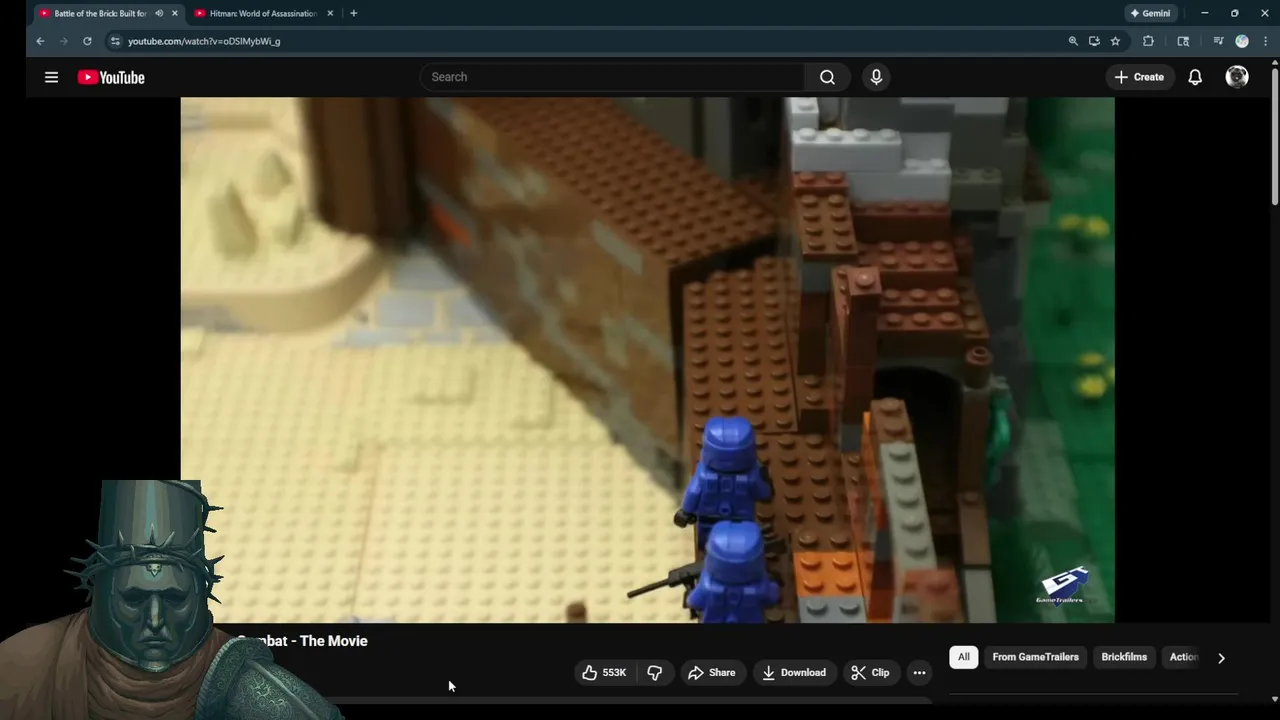Close the Hitman World of Assassination tab

329,13
